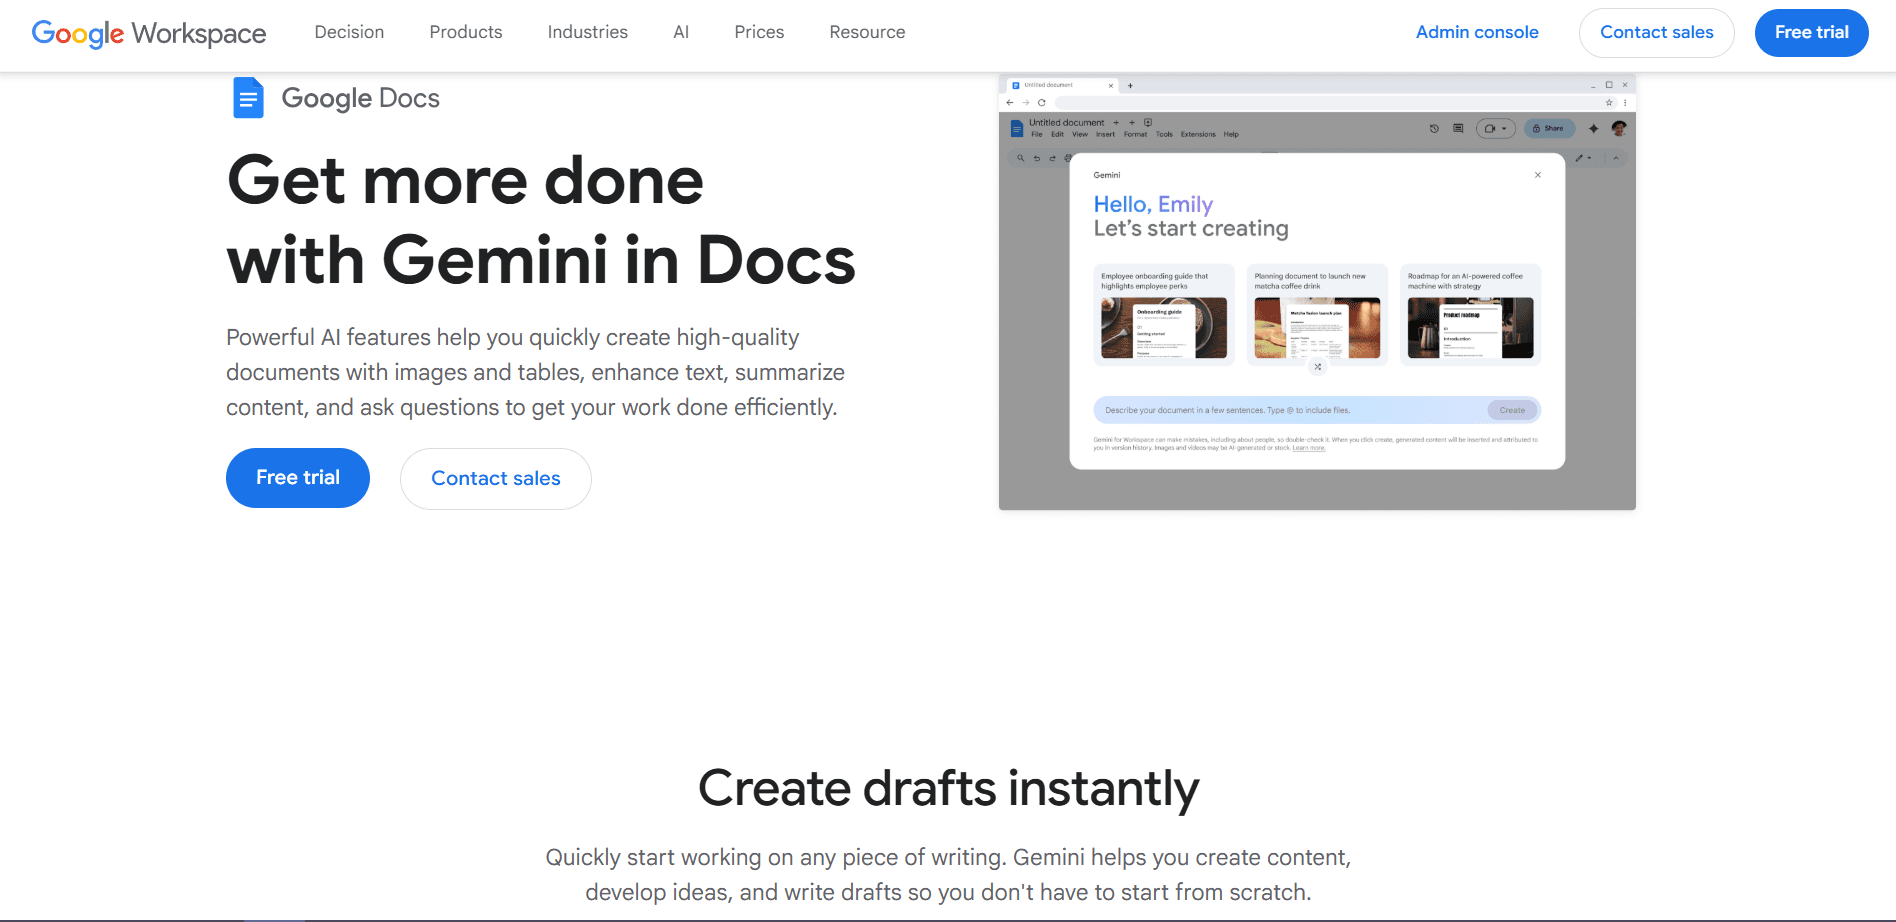1896x922 pixels.
Task: Click the Share button in Docs preview
Action: (x=1550, y=129)
